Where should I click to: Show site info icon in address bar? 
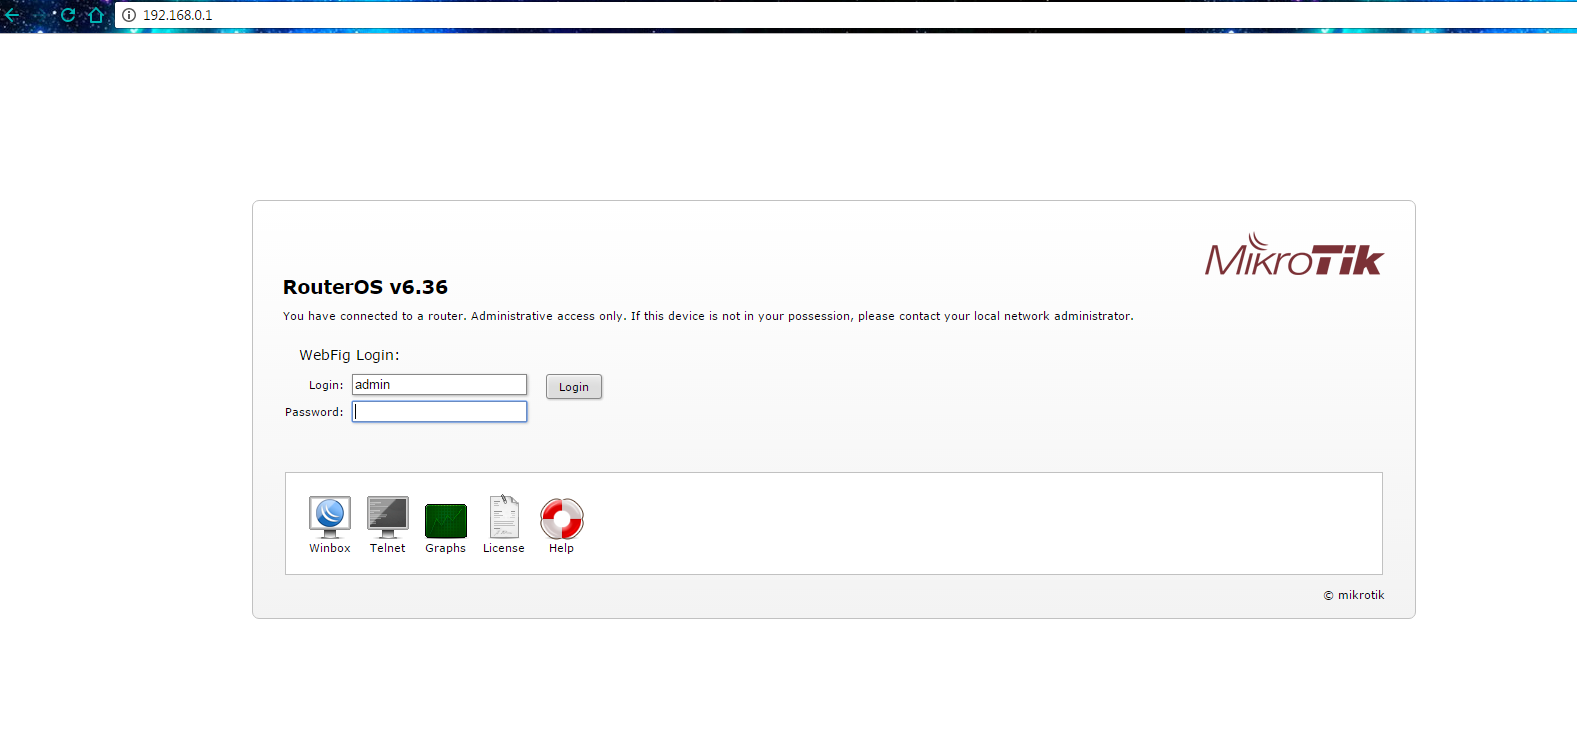(129, 15)
